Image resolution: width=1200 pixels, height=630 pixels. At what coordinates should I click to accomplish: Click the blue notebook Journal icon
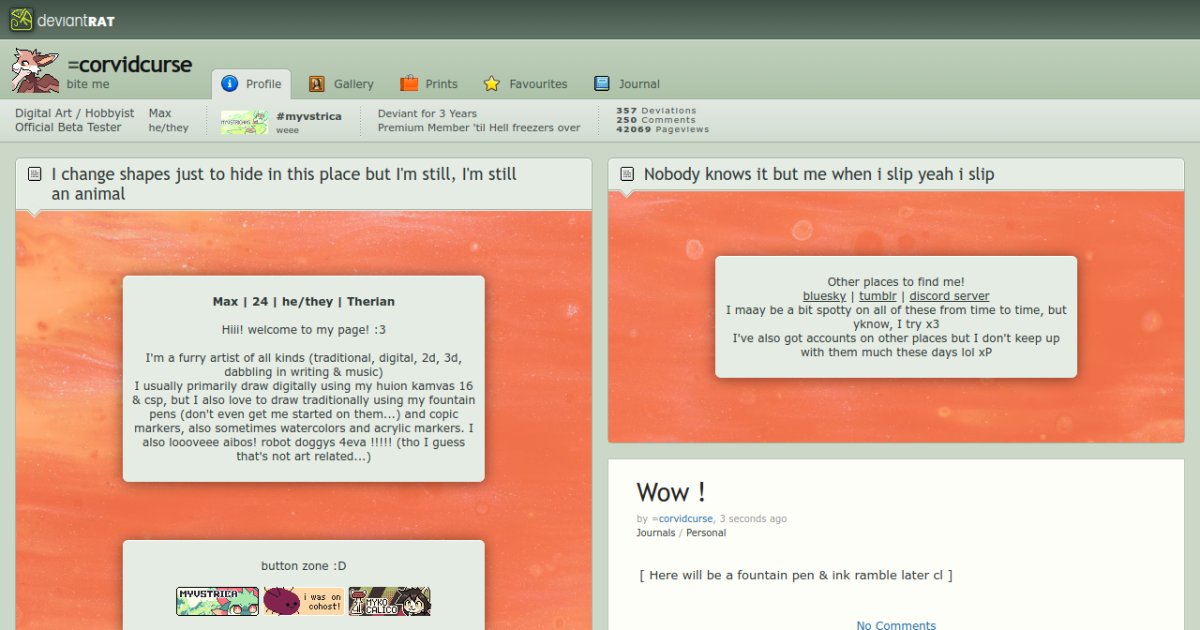tap(601, 84)
